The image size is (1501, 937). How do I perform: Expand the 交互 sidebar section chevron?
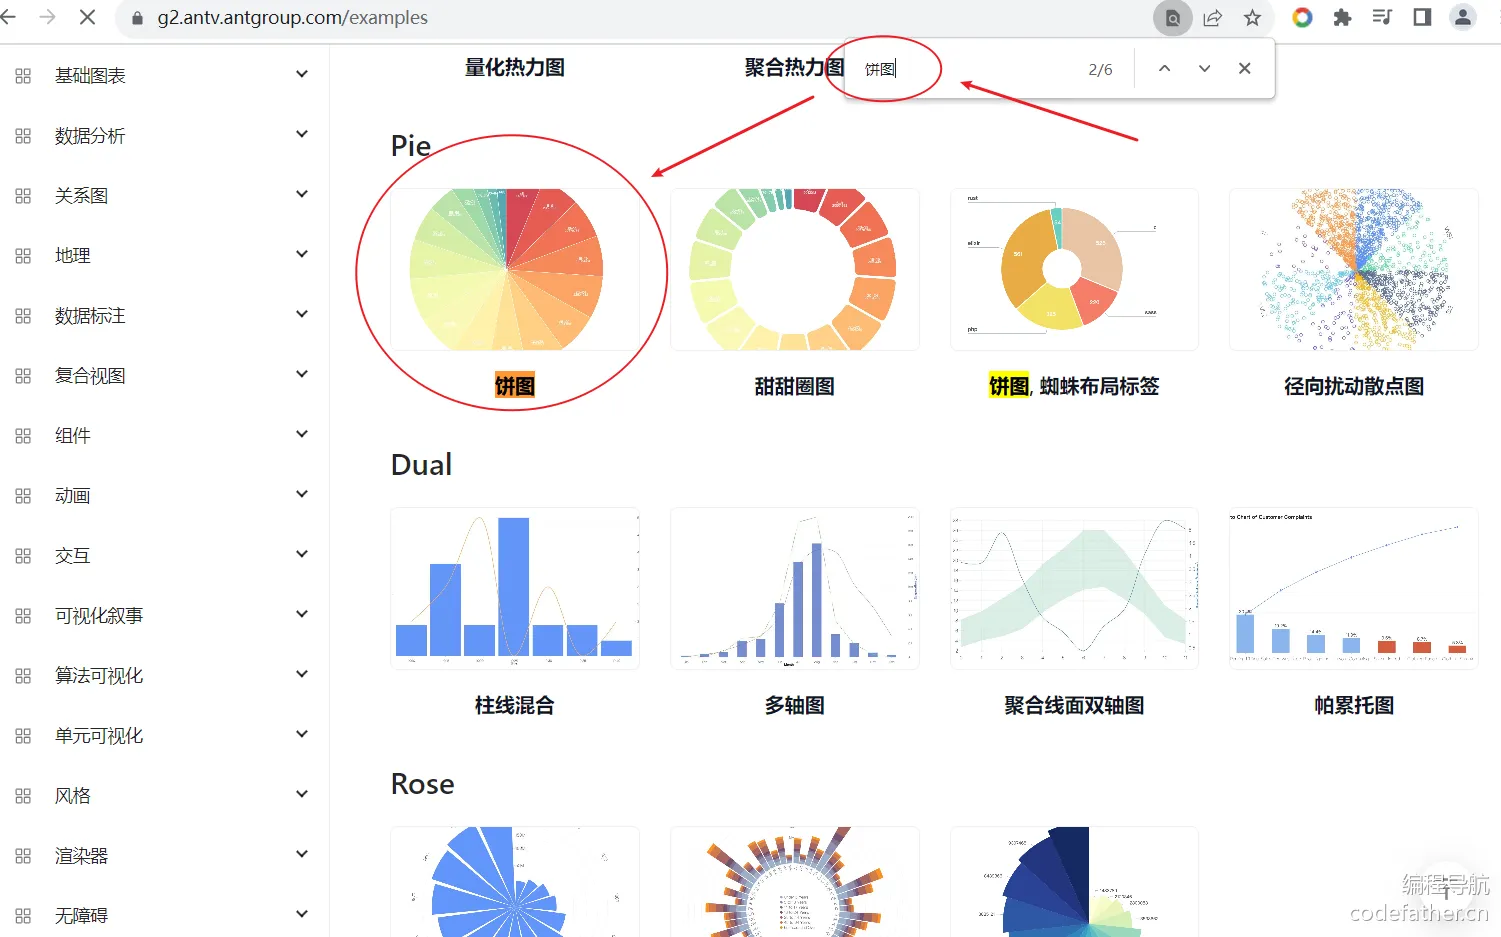click(x=302, y=554)
